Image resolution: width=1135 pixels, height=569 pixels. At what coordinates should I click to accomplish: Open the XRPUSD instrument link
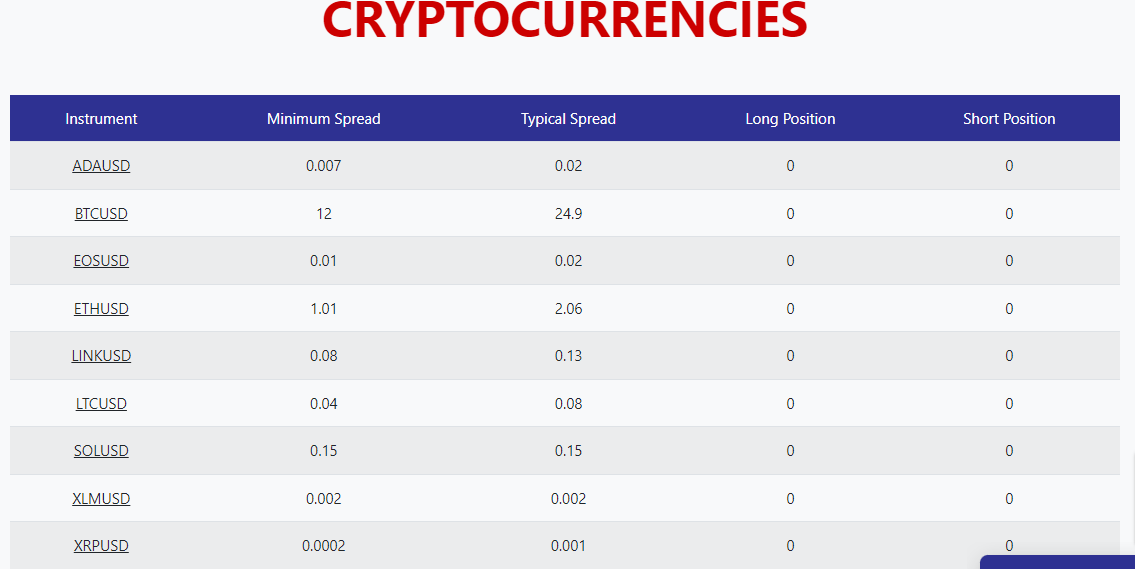pos(101,545)
